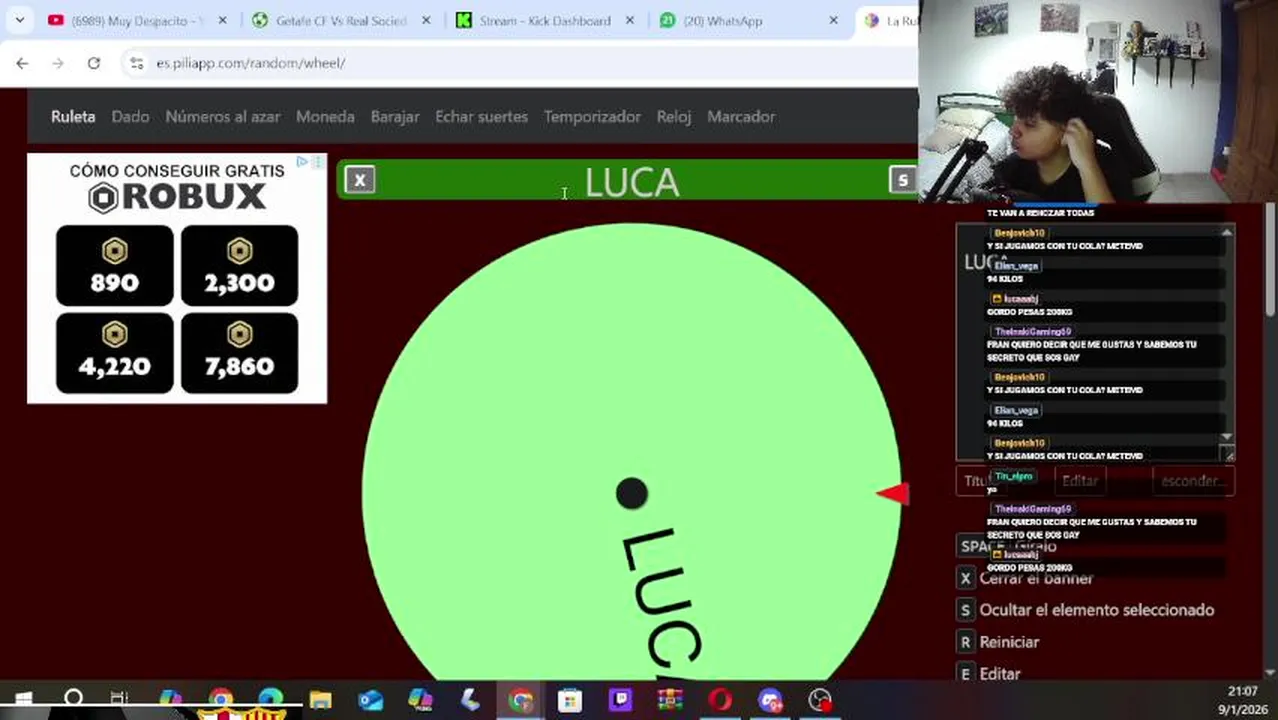The height and width of the screenshot is (720, 1278).
Task: Open Discord from the taskbar
Action: tap(770, 700)
